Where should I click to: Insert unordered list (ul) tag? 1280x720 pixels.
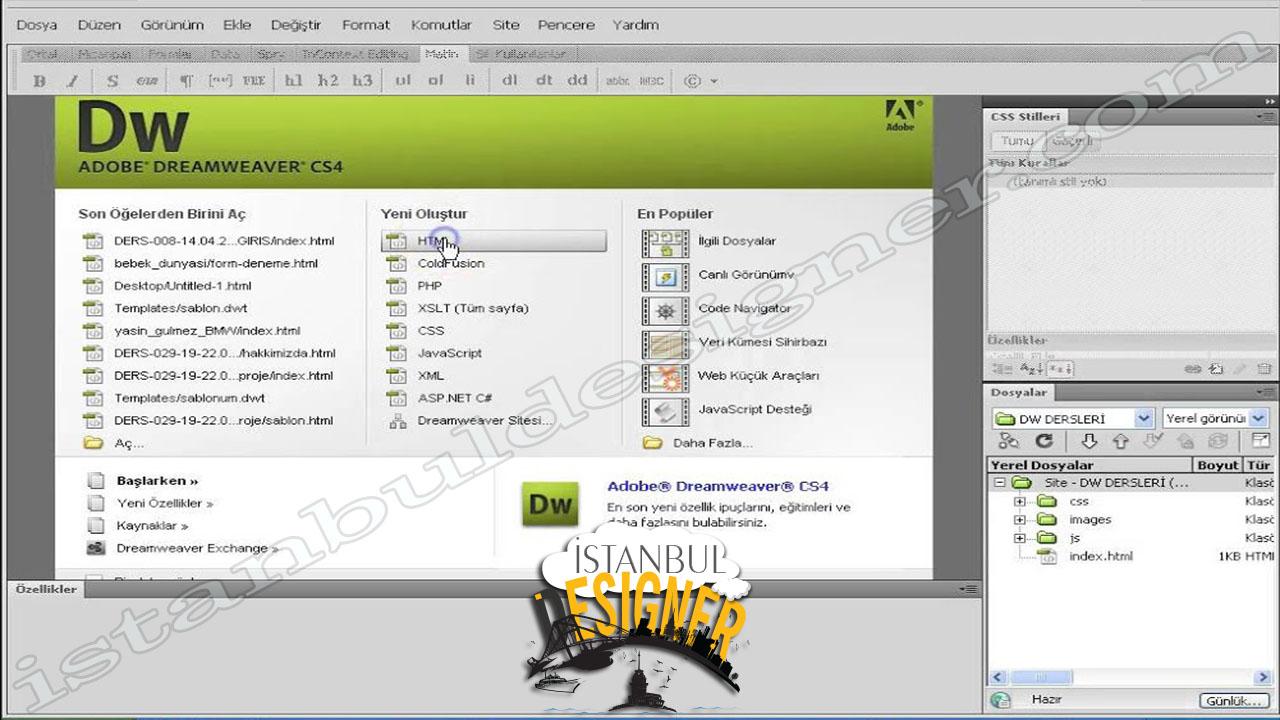[403, 81]
